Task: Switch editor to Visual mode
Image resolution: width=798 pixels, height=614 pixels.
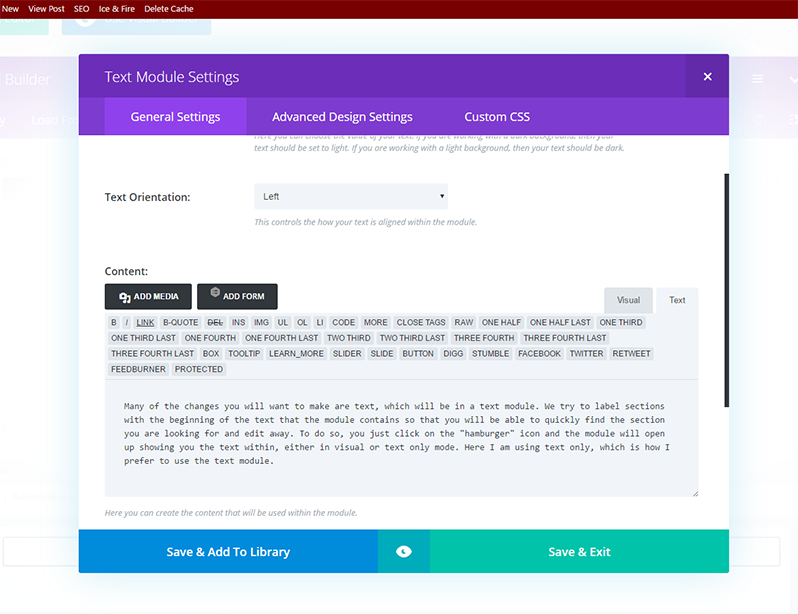Action: click(x=628, y=300)
